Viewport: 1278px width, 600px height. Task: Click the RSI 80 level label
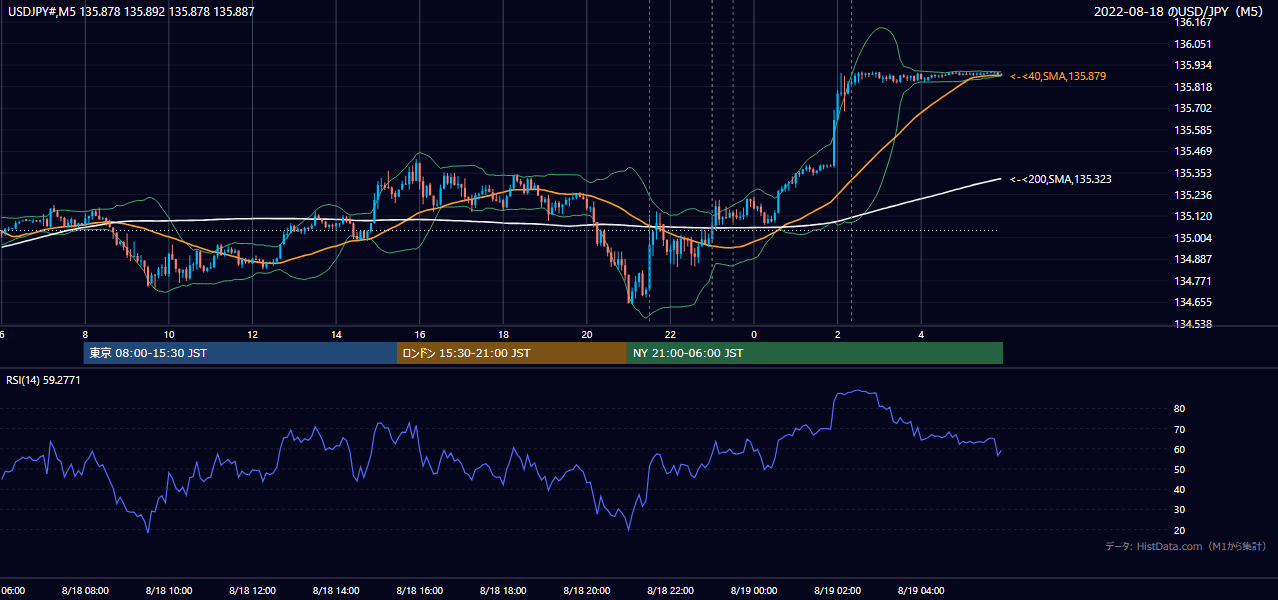[x=1179, y=409]
